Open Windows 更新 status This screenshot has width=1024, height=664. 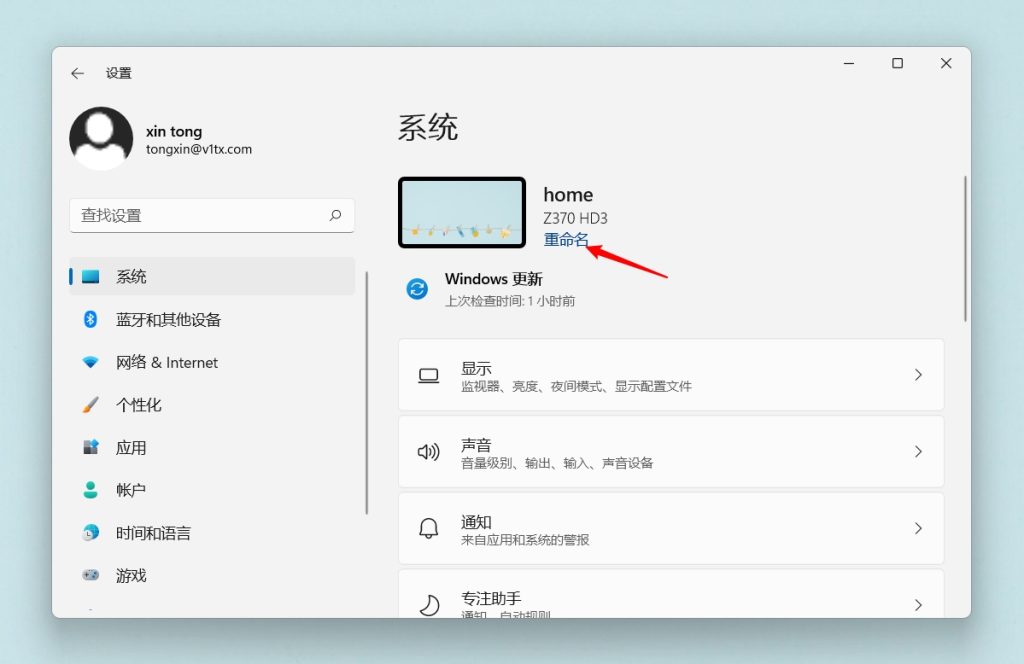491,289
